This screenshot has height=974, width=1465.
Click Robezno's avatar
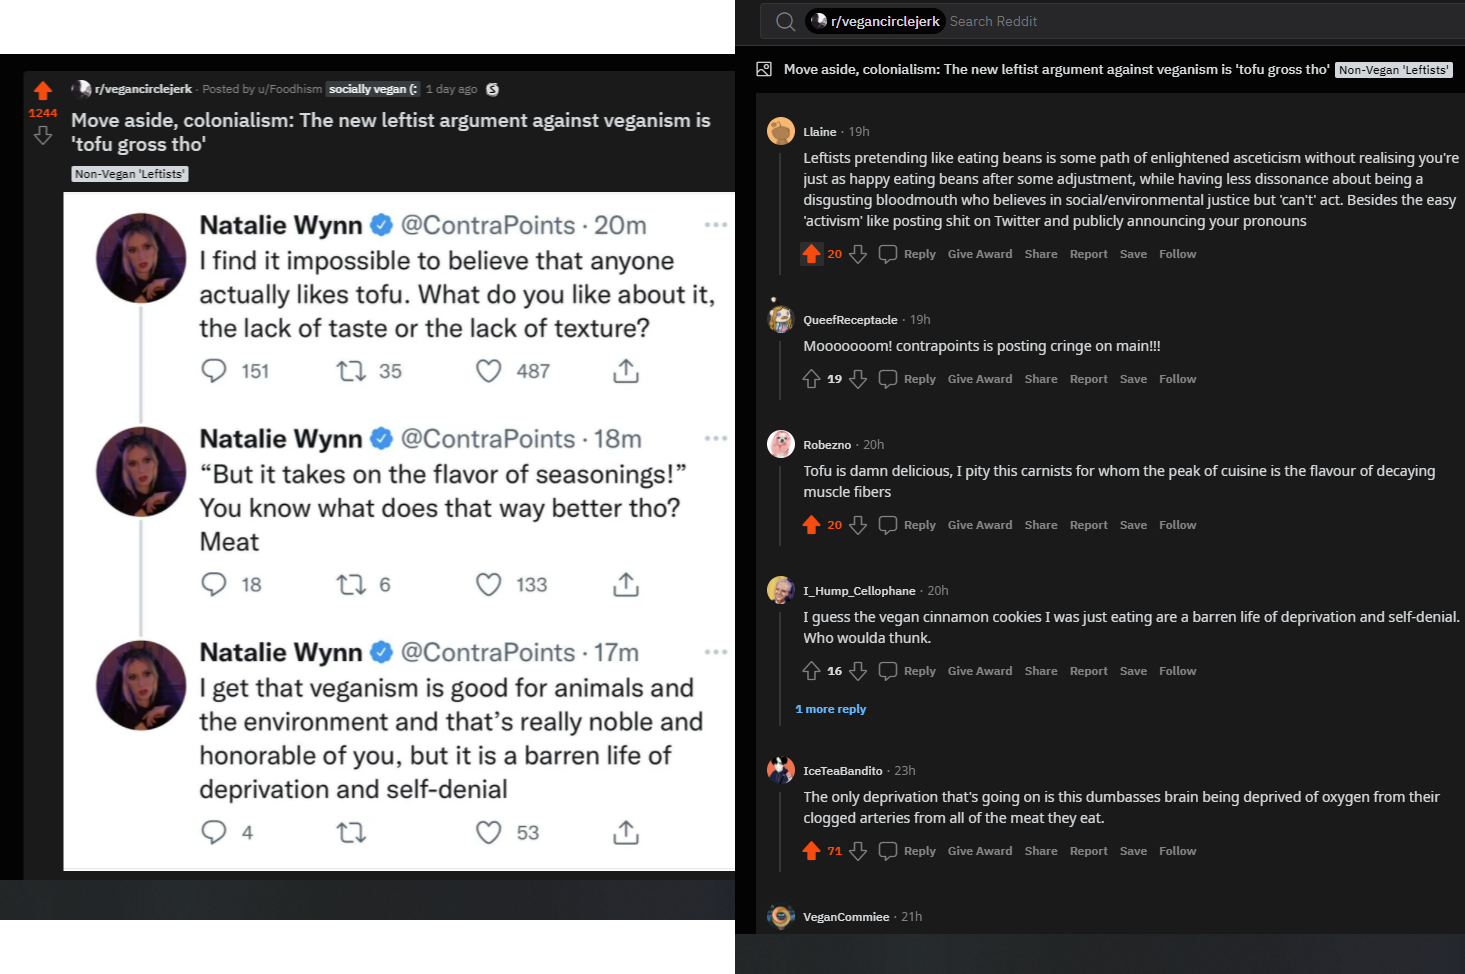click(x=781, y=444)
